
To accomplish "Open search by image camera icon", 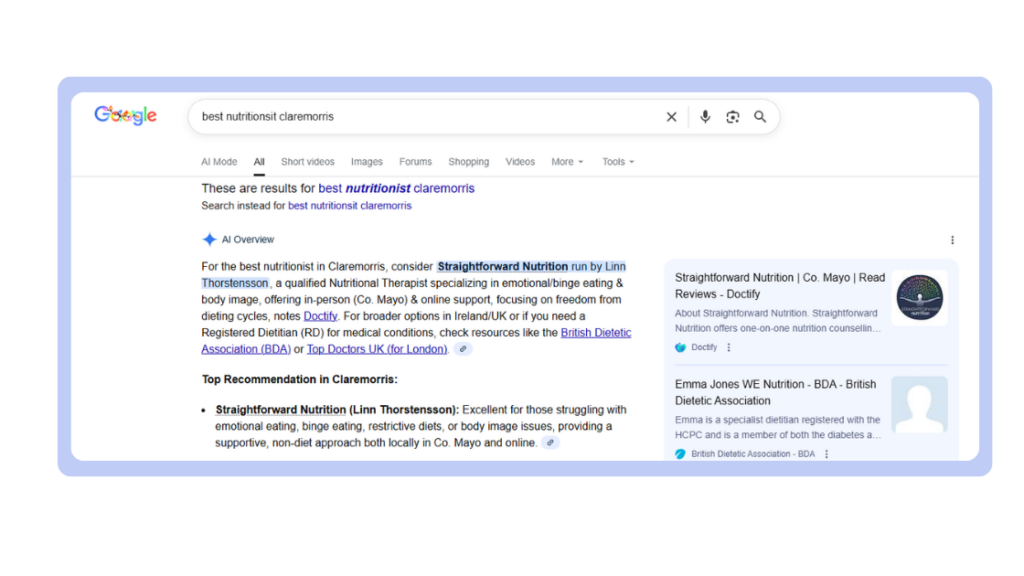I will coord(733,117).
